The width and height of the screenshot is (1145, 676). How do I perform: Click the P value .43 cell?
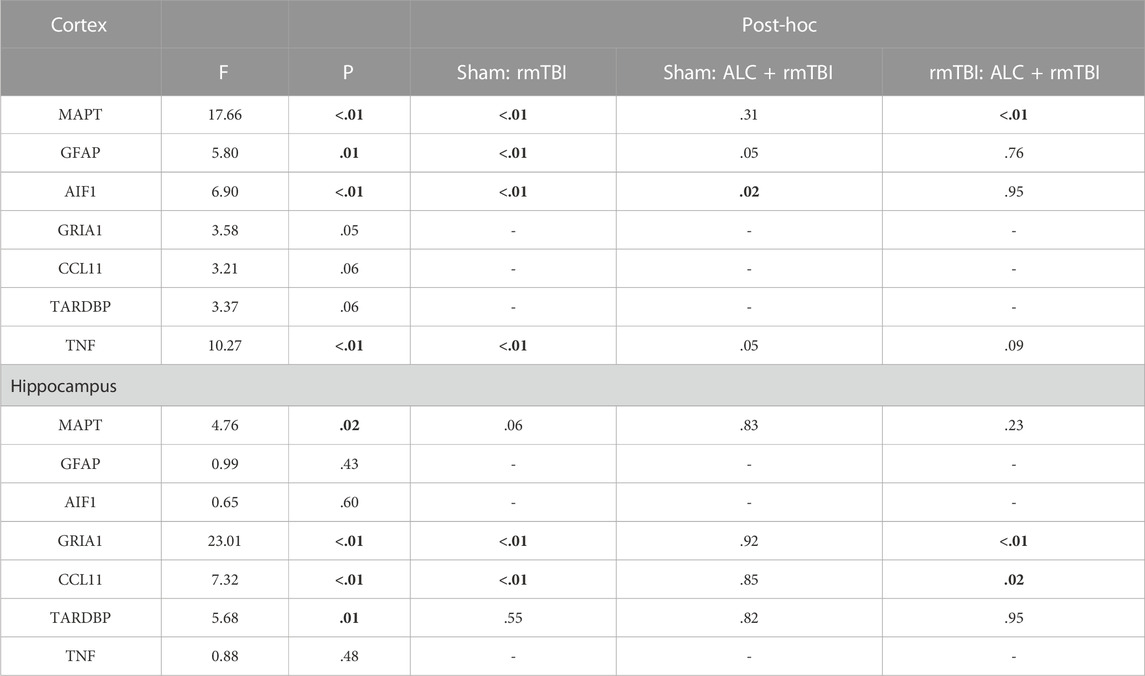(349, 464)
